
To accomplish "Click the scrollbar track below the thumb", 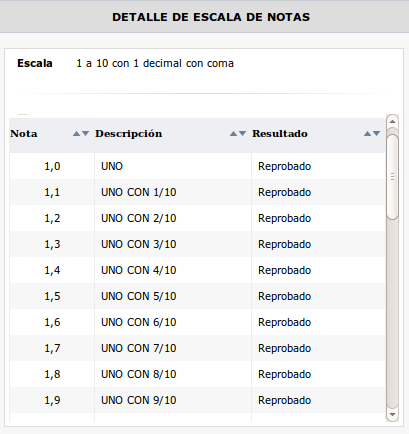I will (392, 313).
